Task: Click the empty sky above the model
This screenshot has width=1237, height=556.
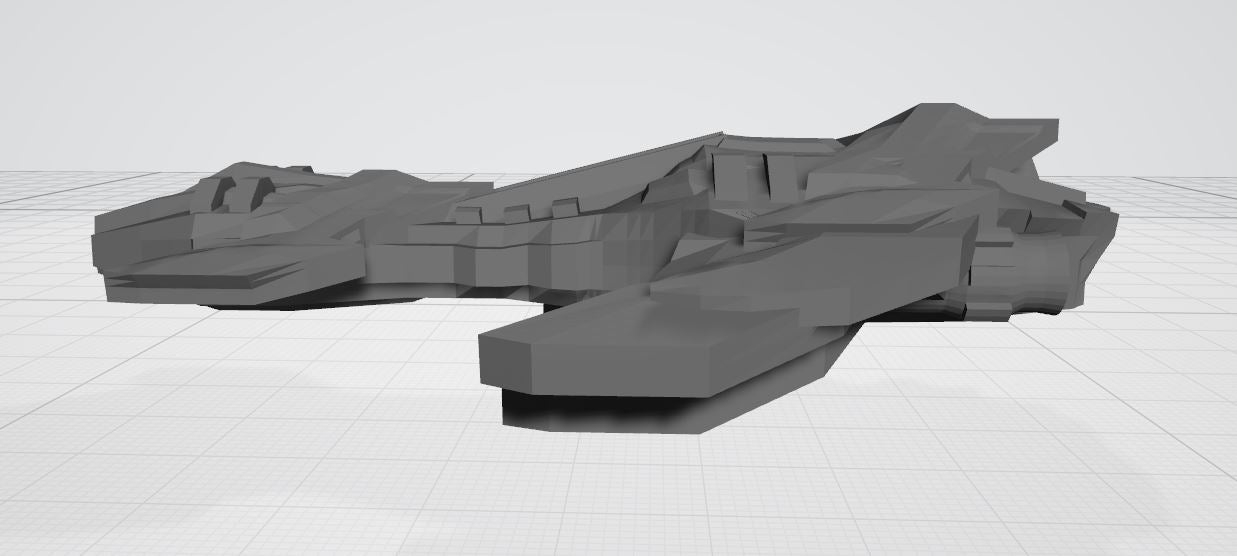Action: coord(600,60)
